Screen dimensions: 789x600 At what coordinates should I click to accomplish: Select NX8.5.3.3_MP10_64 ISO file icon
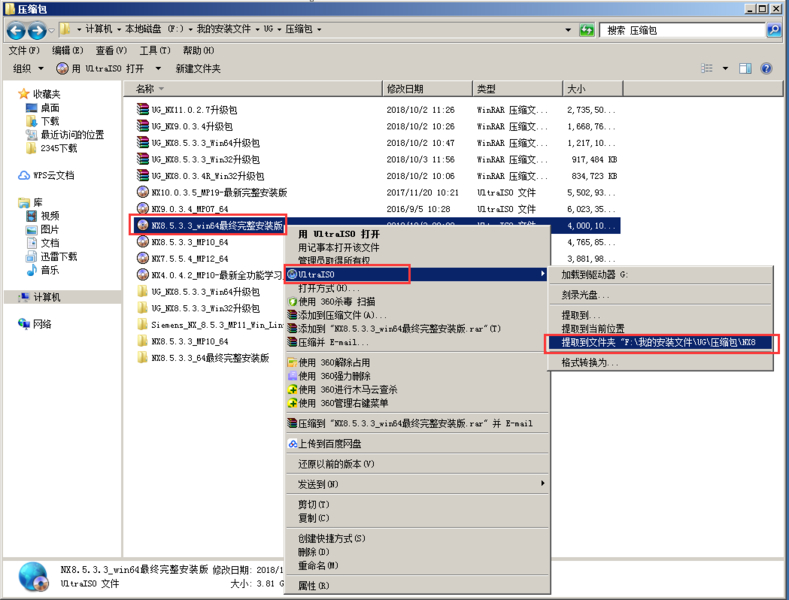143,242
